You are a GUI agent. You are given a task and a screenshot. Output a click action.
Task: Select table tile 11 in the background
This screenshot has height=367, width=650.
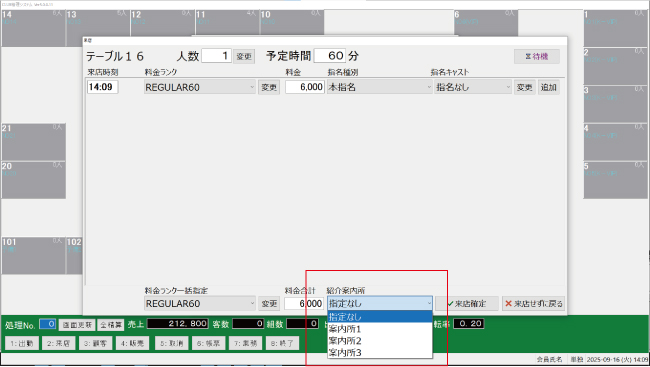(x=227, y=23)
